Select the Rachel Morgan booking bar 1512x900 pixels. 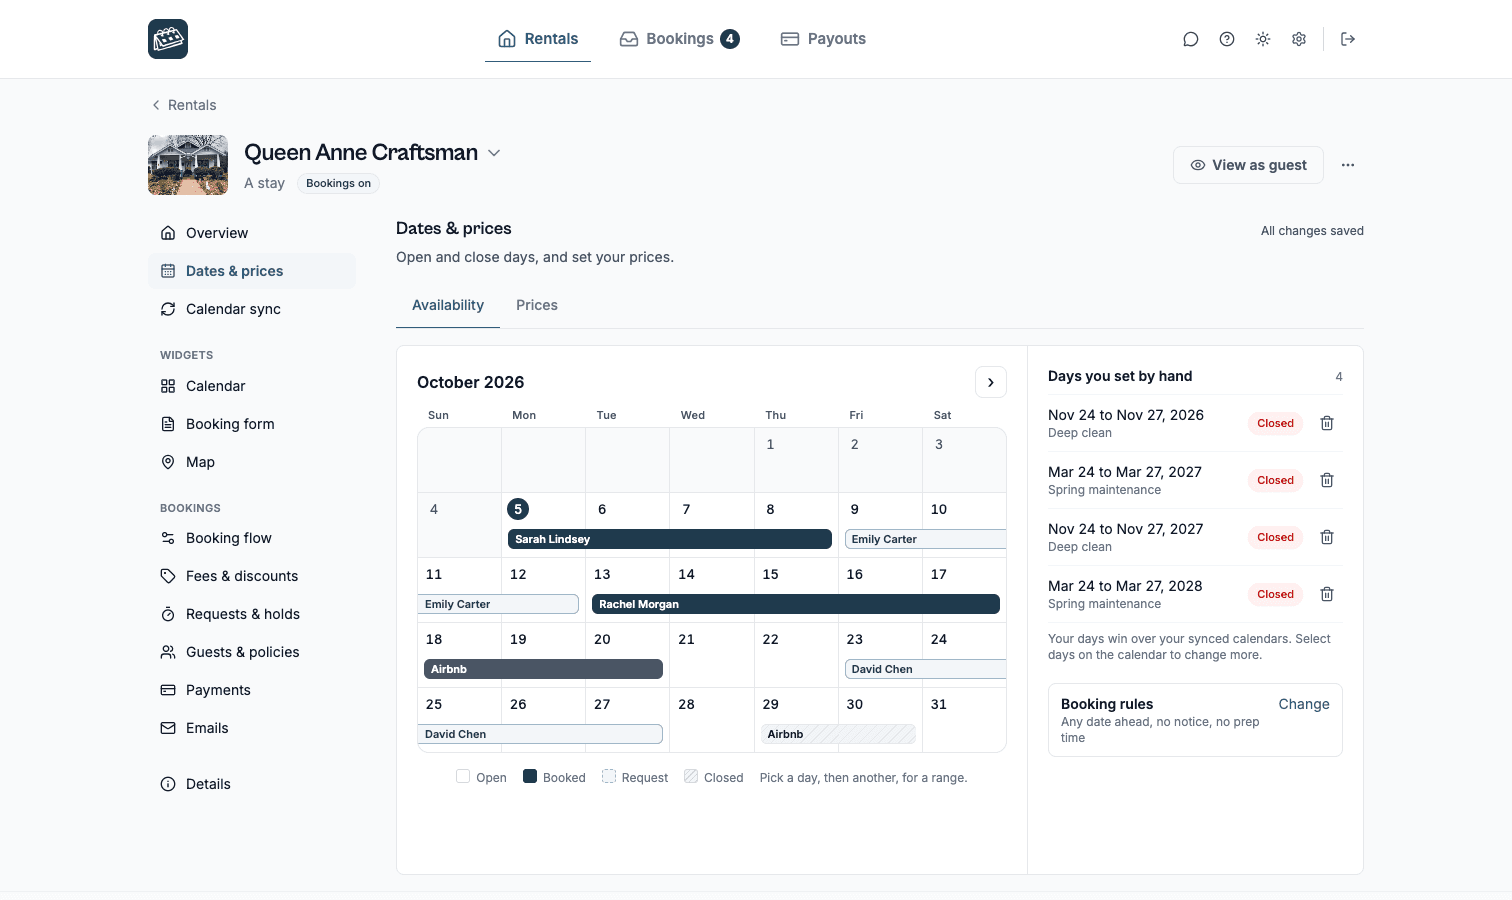(796, 604)
